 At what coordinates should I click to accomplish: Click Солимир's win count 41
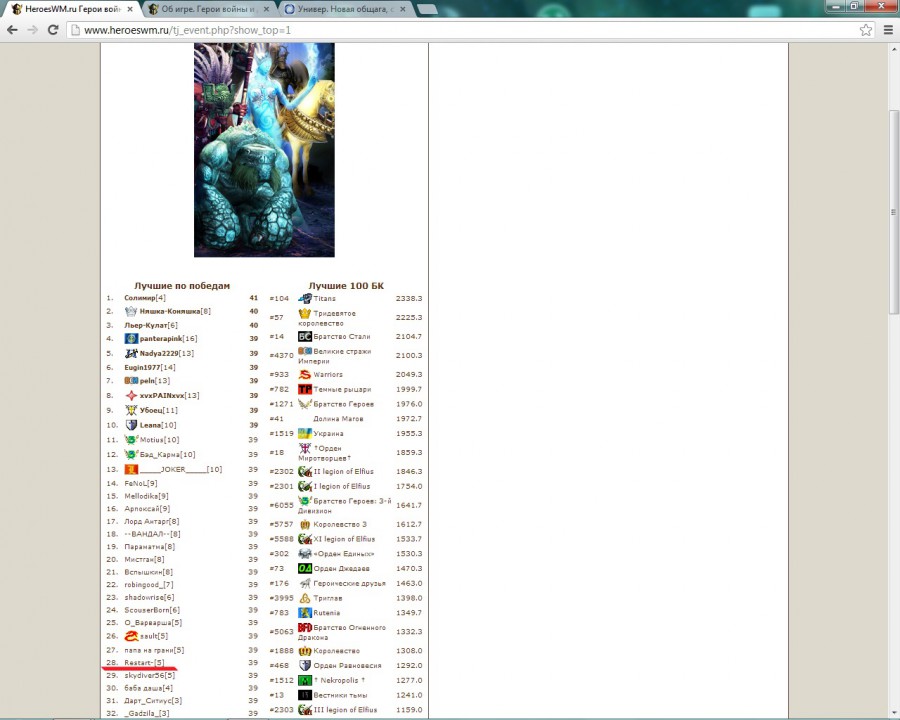[x=254, y=298]
